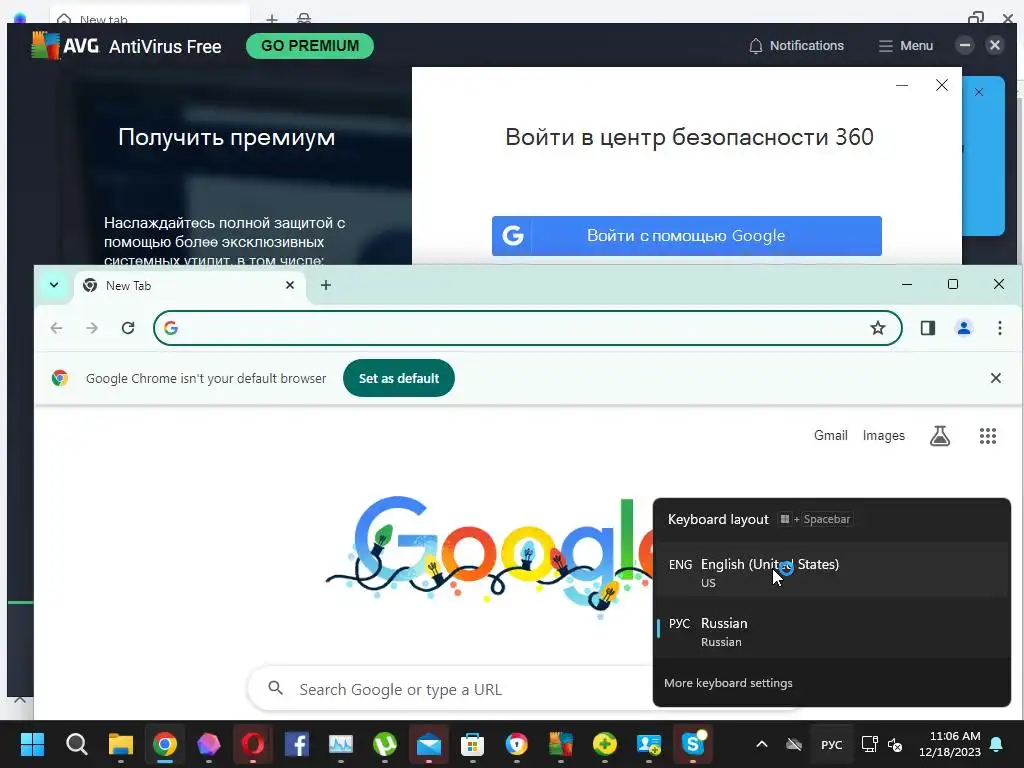Click the Chrome back navigation arrow
Screen dimensions: 1024x768
coord(57,328)
